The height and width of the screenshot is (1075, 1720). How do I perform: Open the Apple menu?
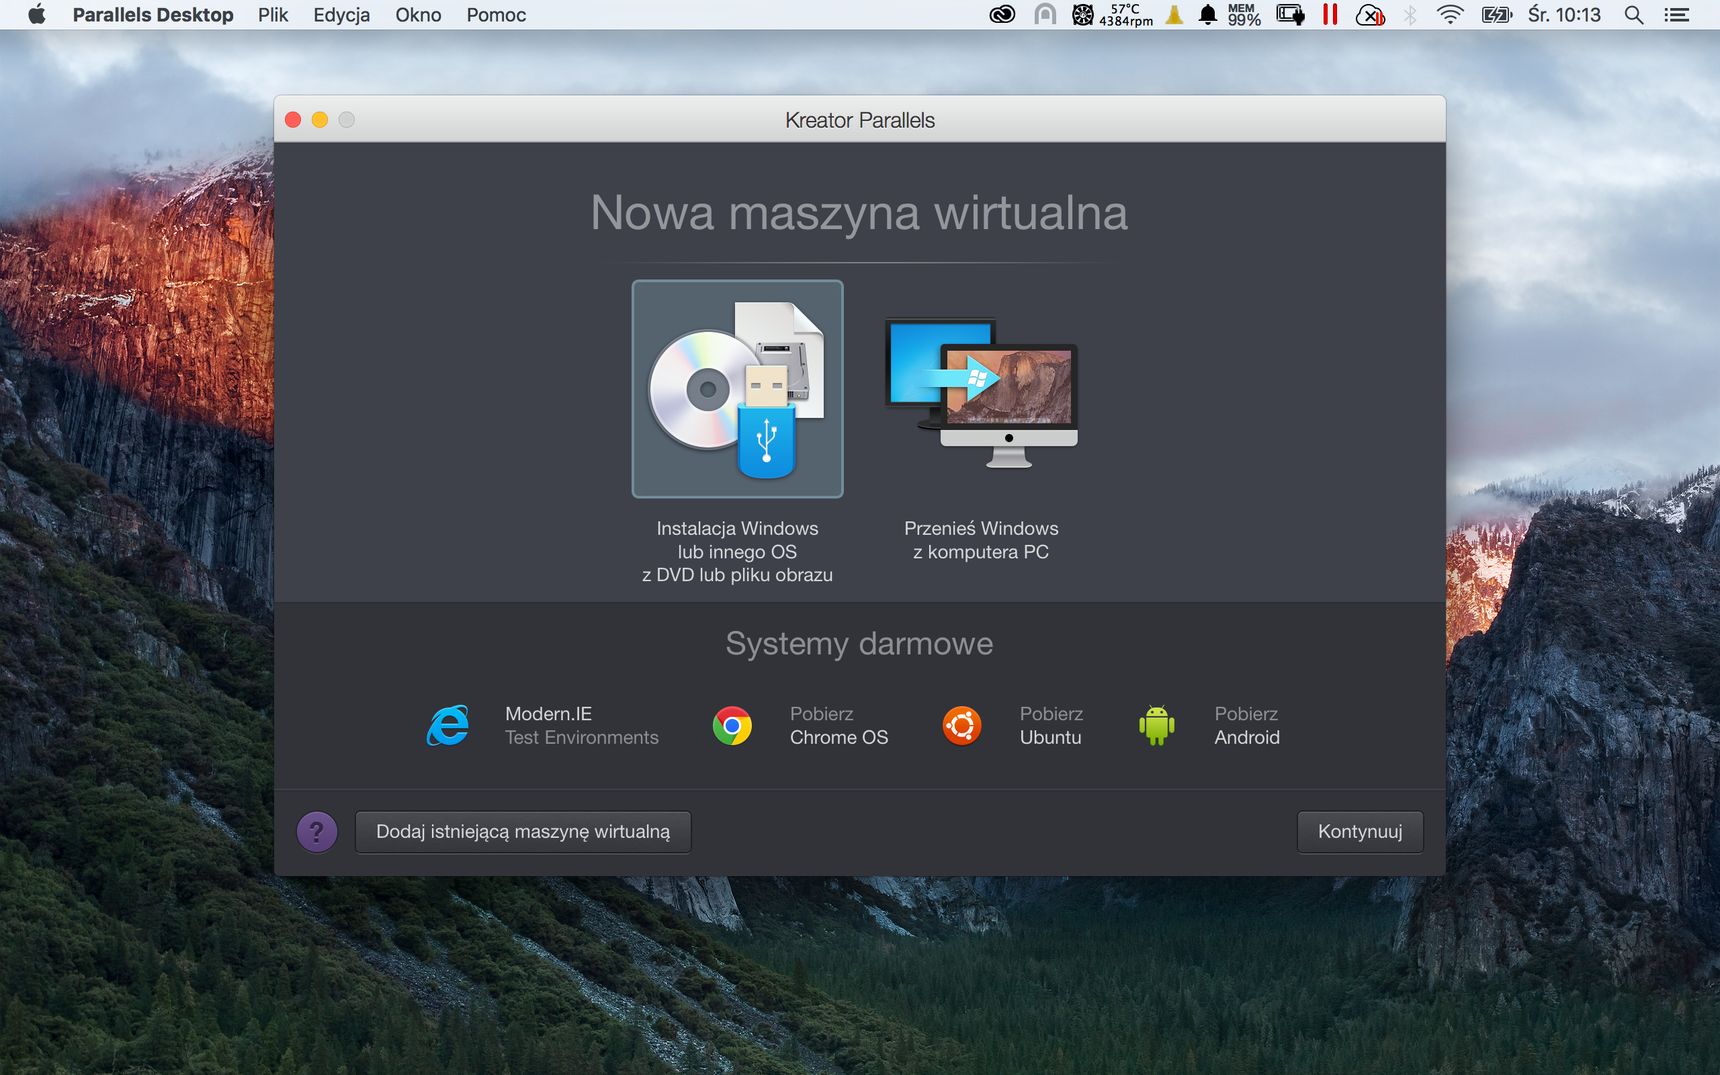click(x=37, y=14)
